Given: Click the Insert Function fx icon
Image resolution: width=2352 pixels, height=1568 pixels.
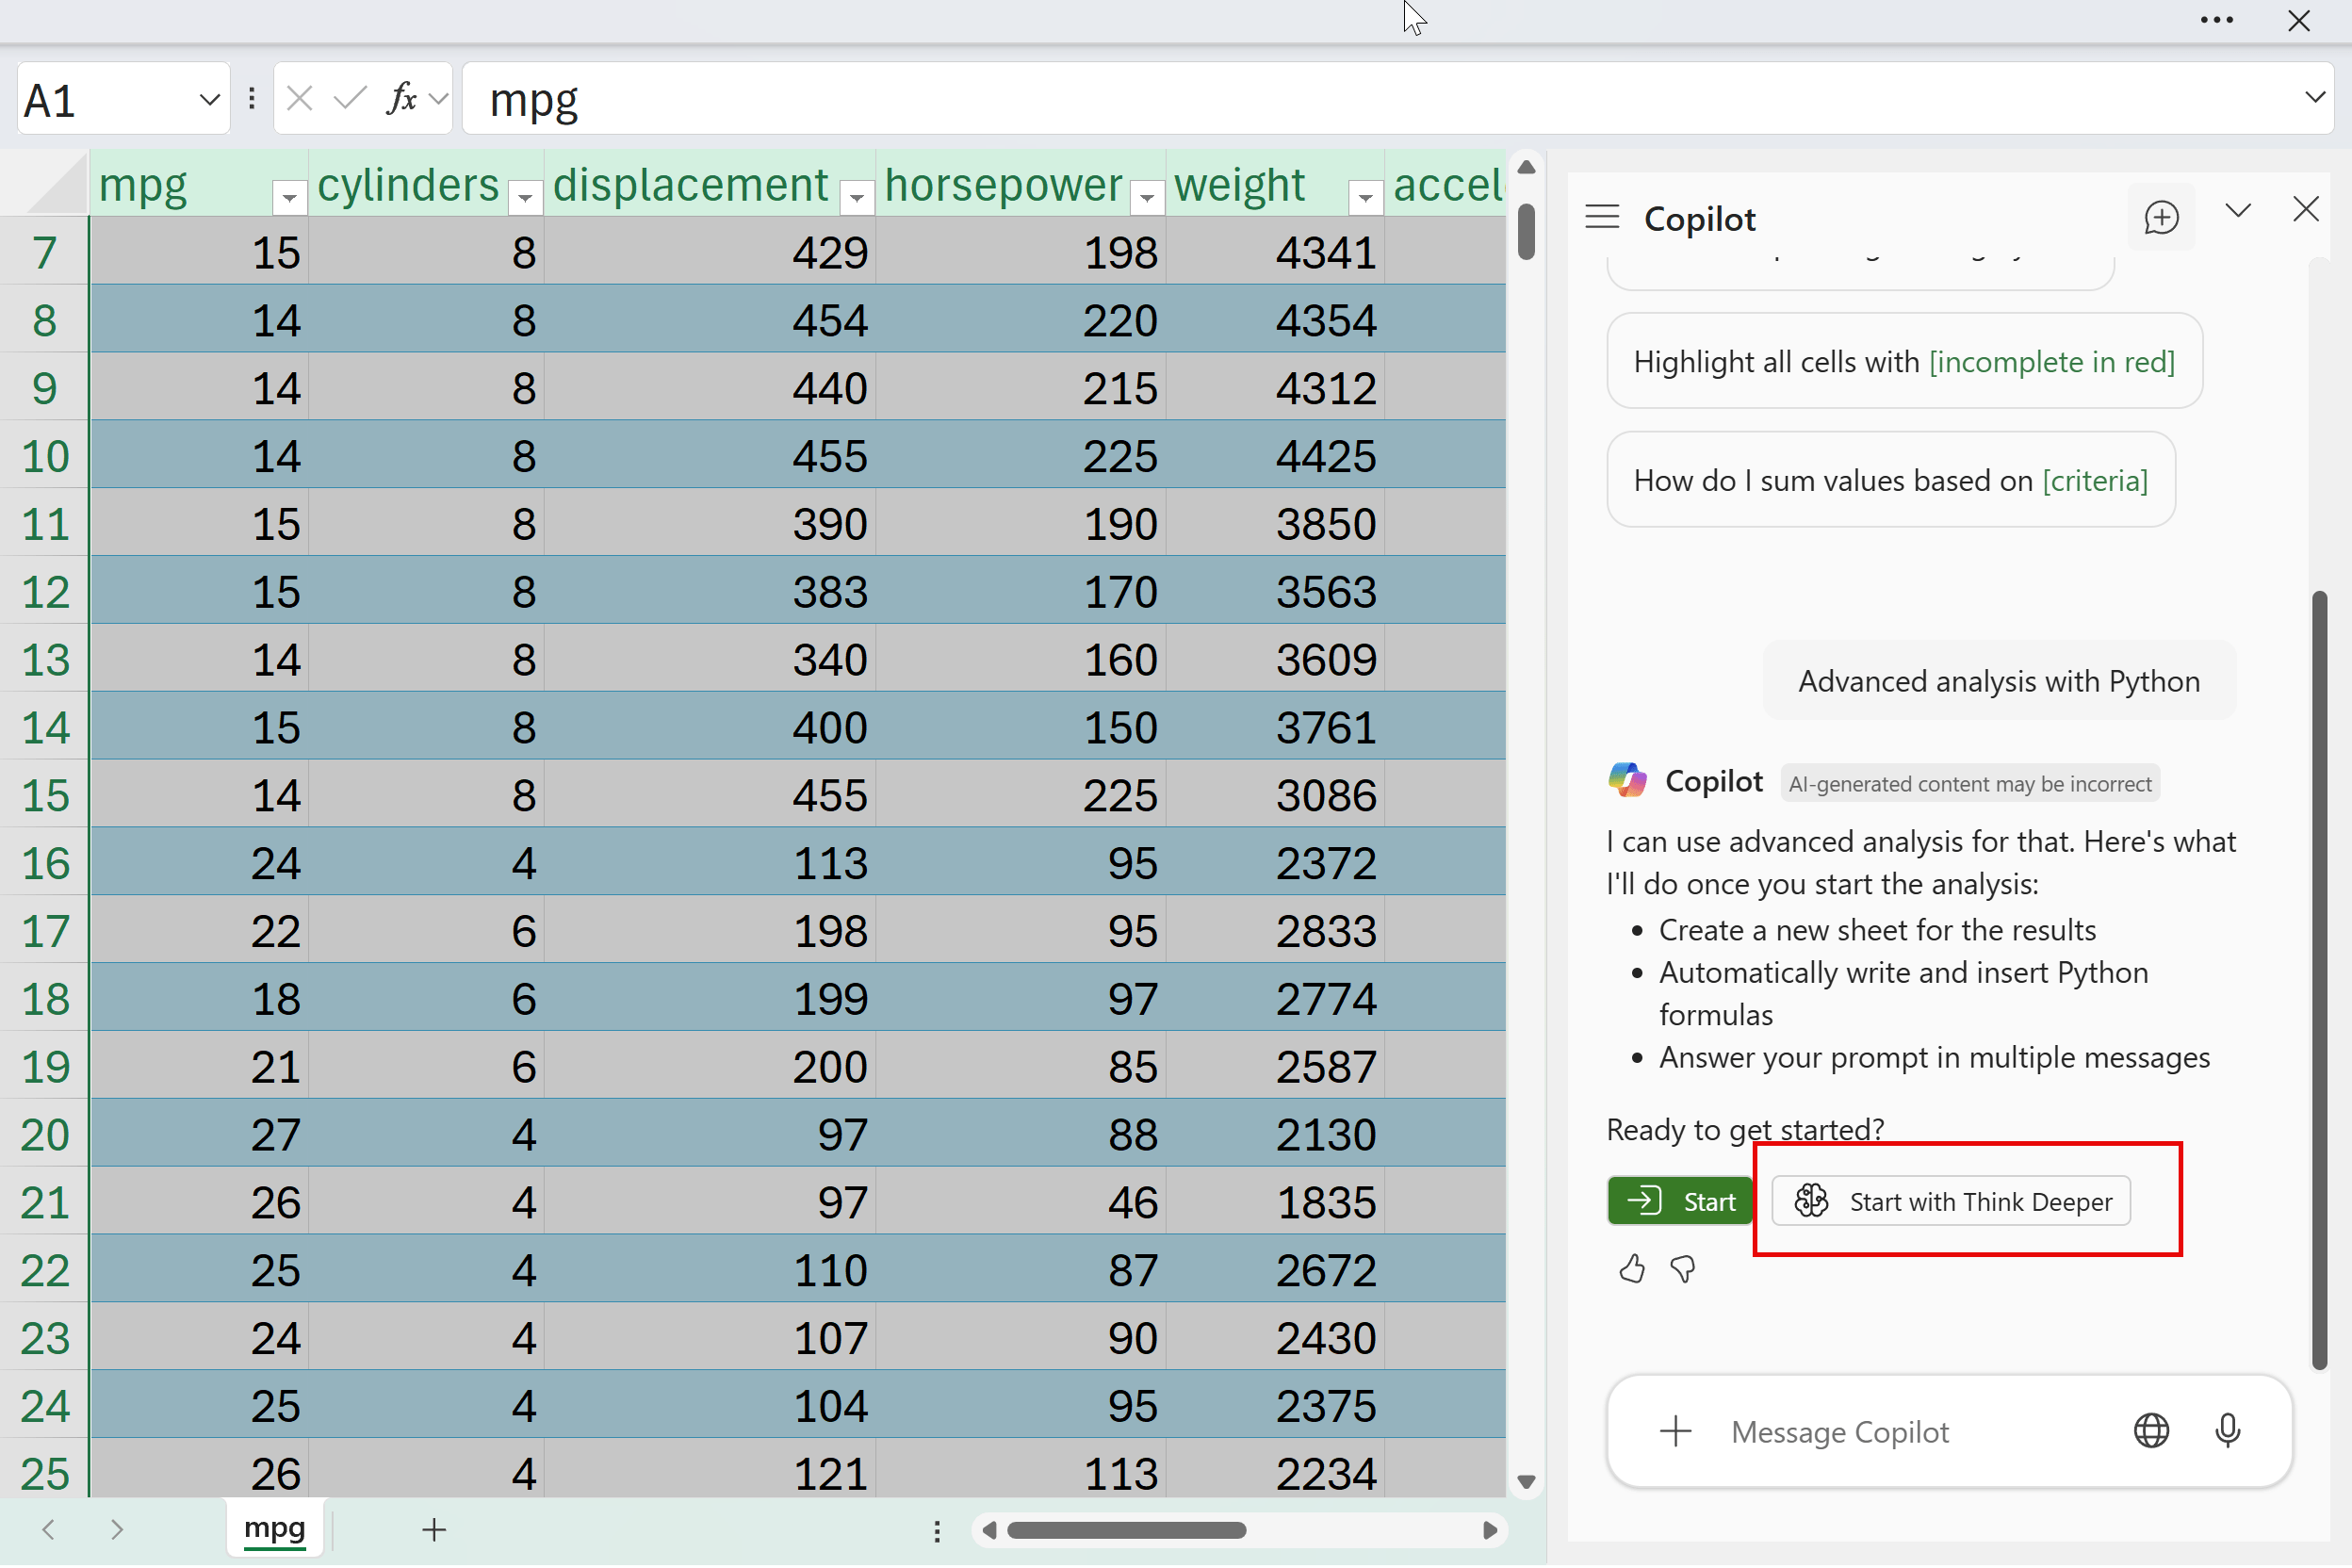Looking at the screenshot, I should (x=401, y=99).
